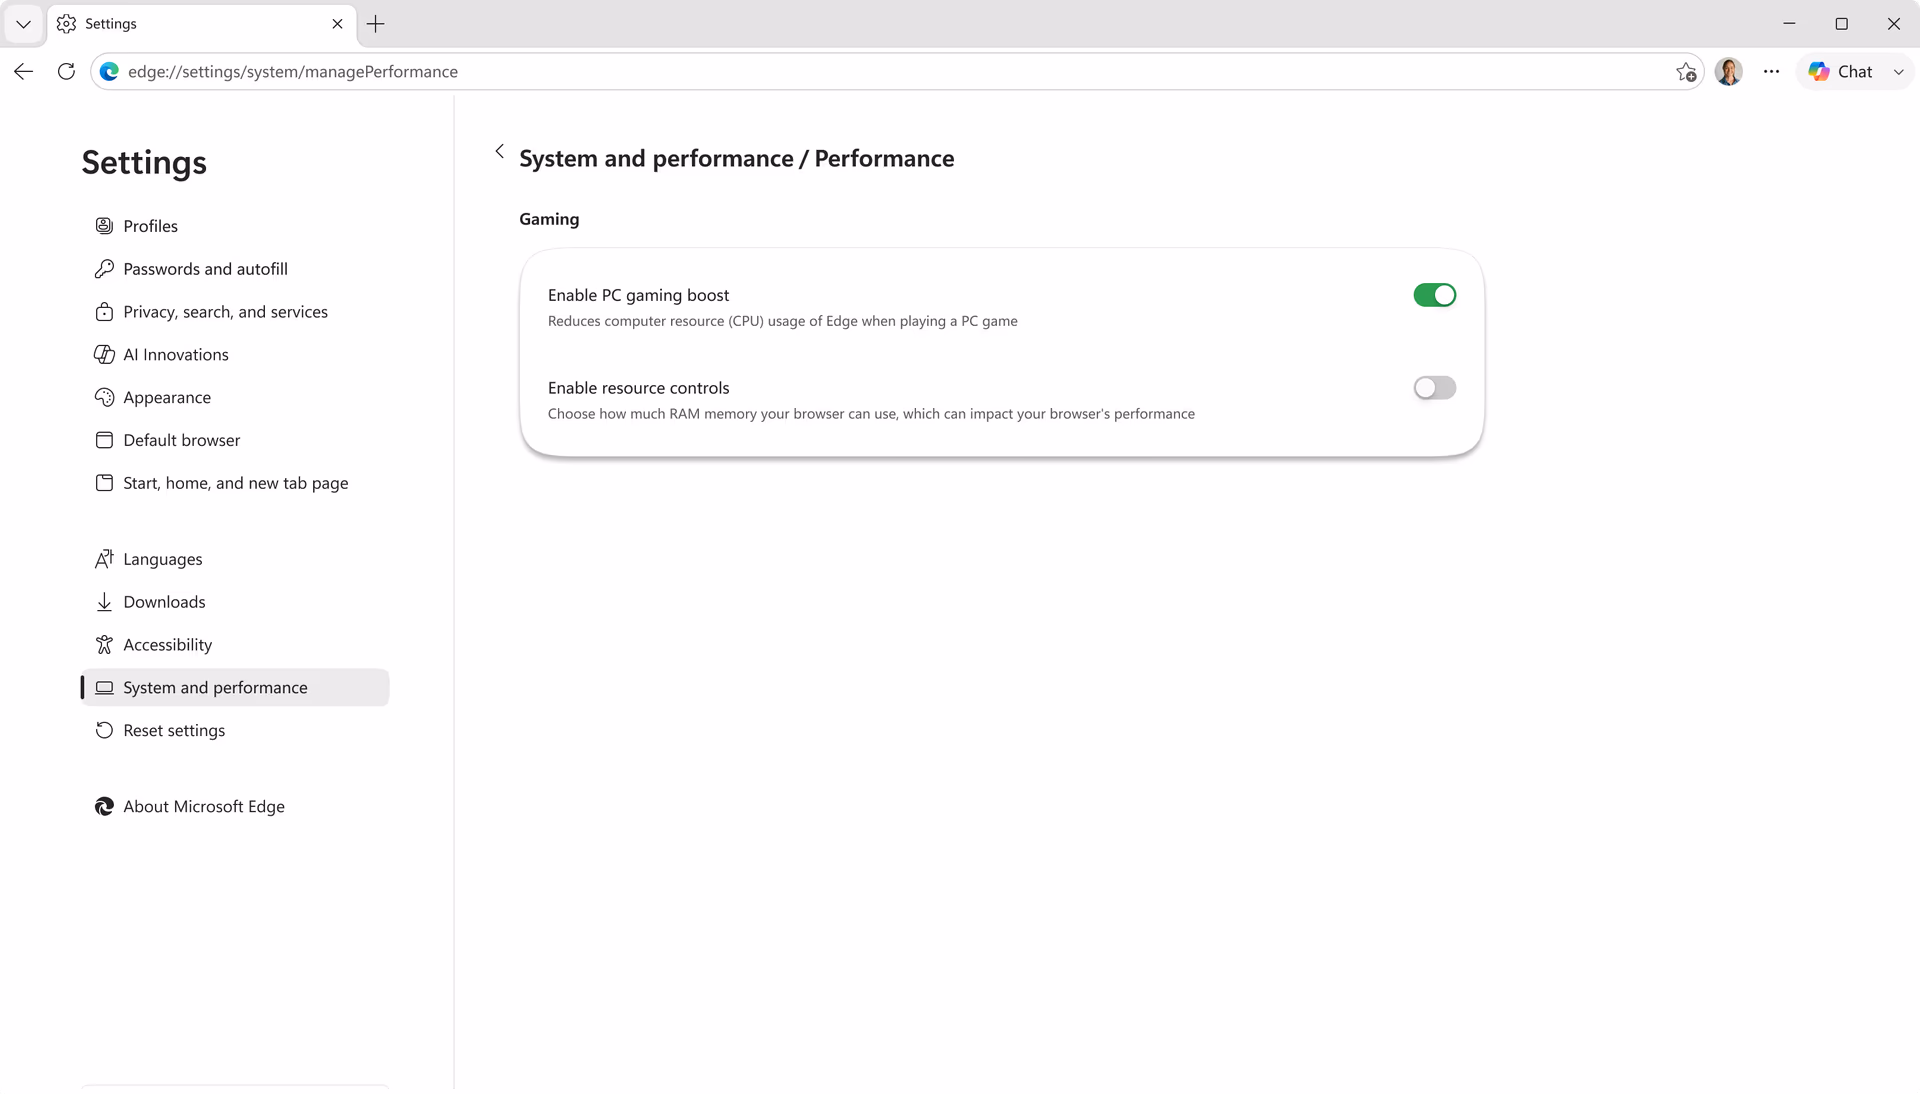This screenshot has height=1094, width=1920.
Task: Open AI Innovations settings
Action: pos(235,355)
